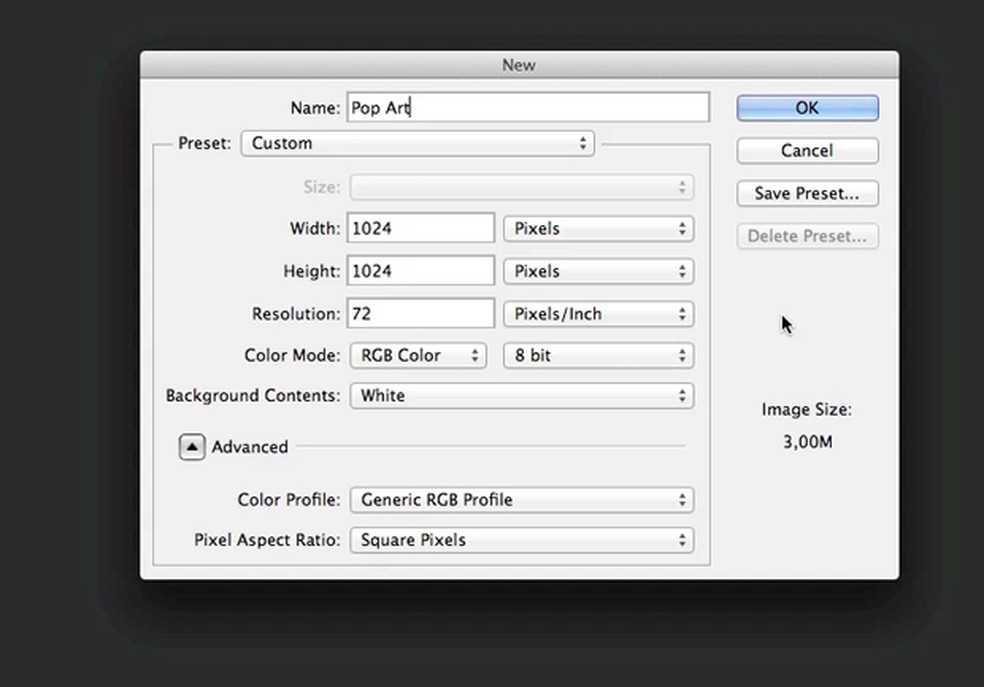Open the Pixel Aspect Ratio dropdown
Viewport: 984px width, 687px height.
coord(521,540)
